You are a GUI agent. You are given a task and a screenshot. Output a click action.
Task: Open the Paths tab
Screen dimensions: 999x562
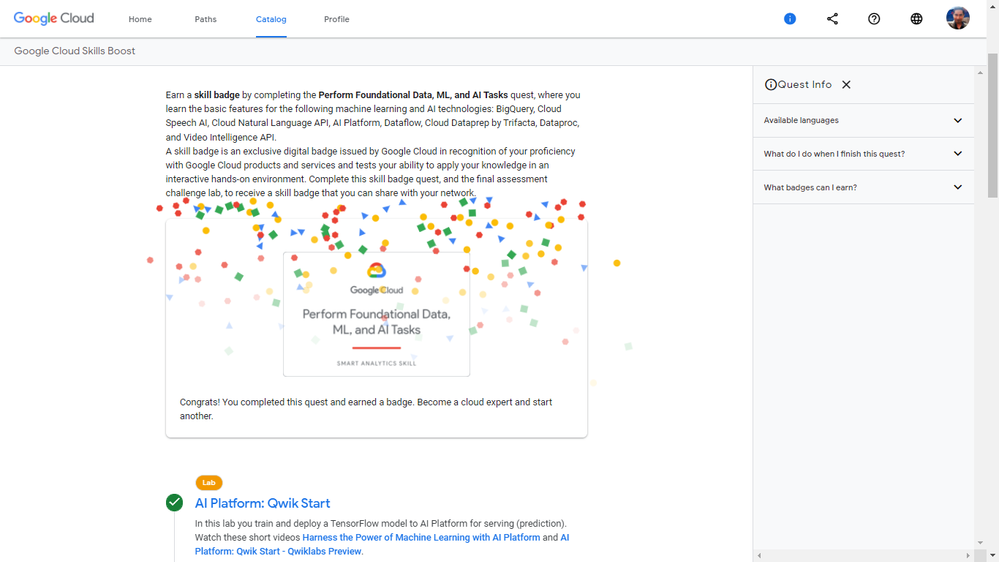pyautogui.click(x=205, y=19)
